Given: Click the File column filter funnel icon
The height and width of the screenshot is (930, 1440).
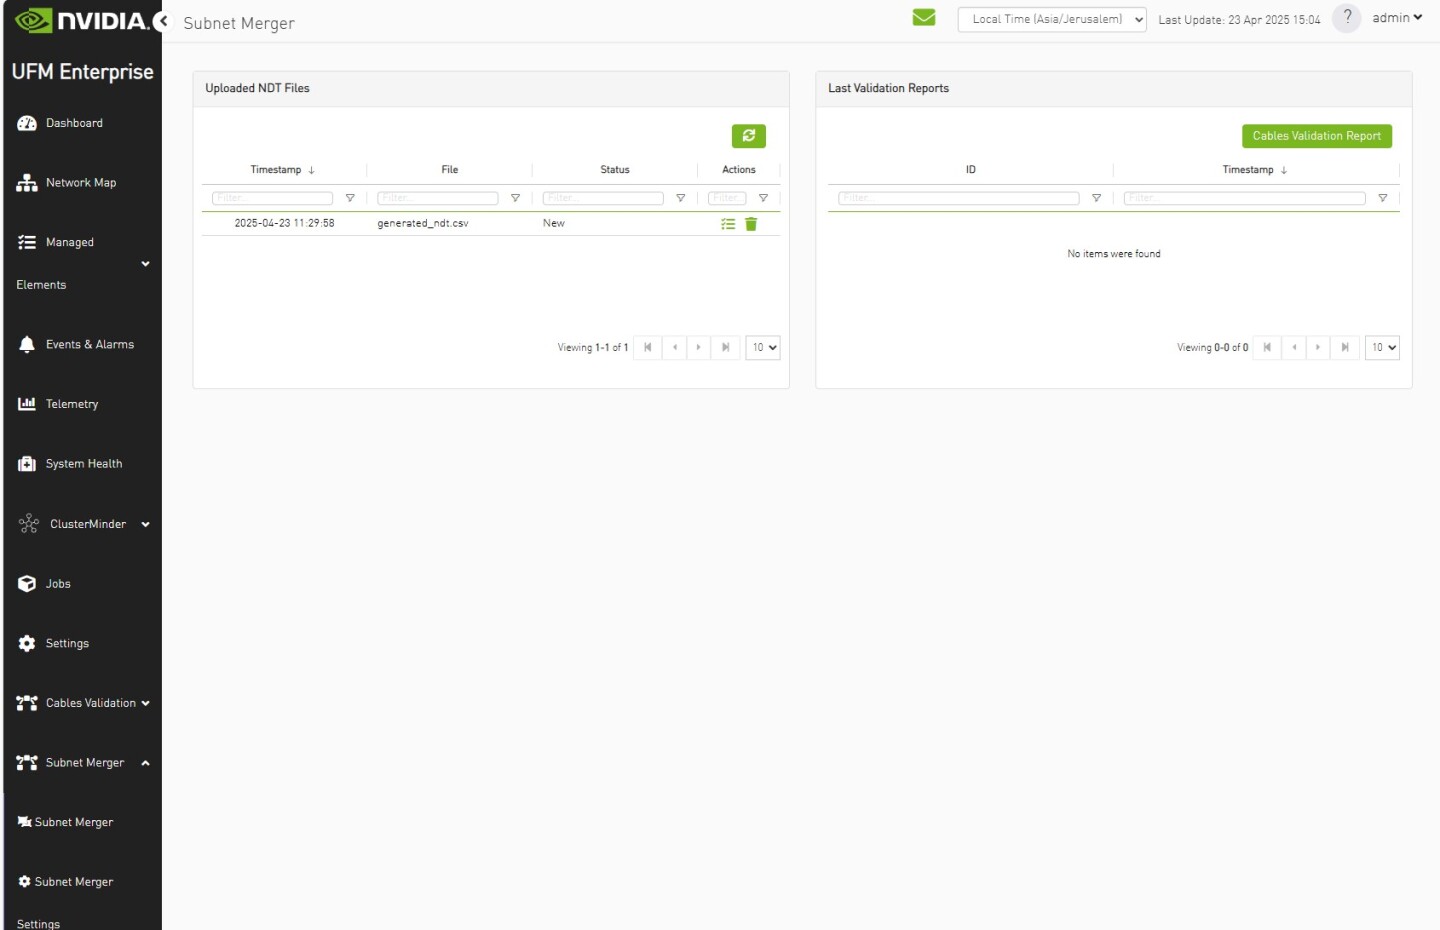Looking at the screenshot, I should click(x=516, y=198).
